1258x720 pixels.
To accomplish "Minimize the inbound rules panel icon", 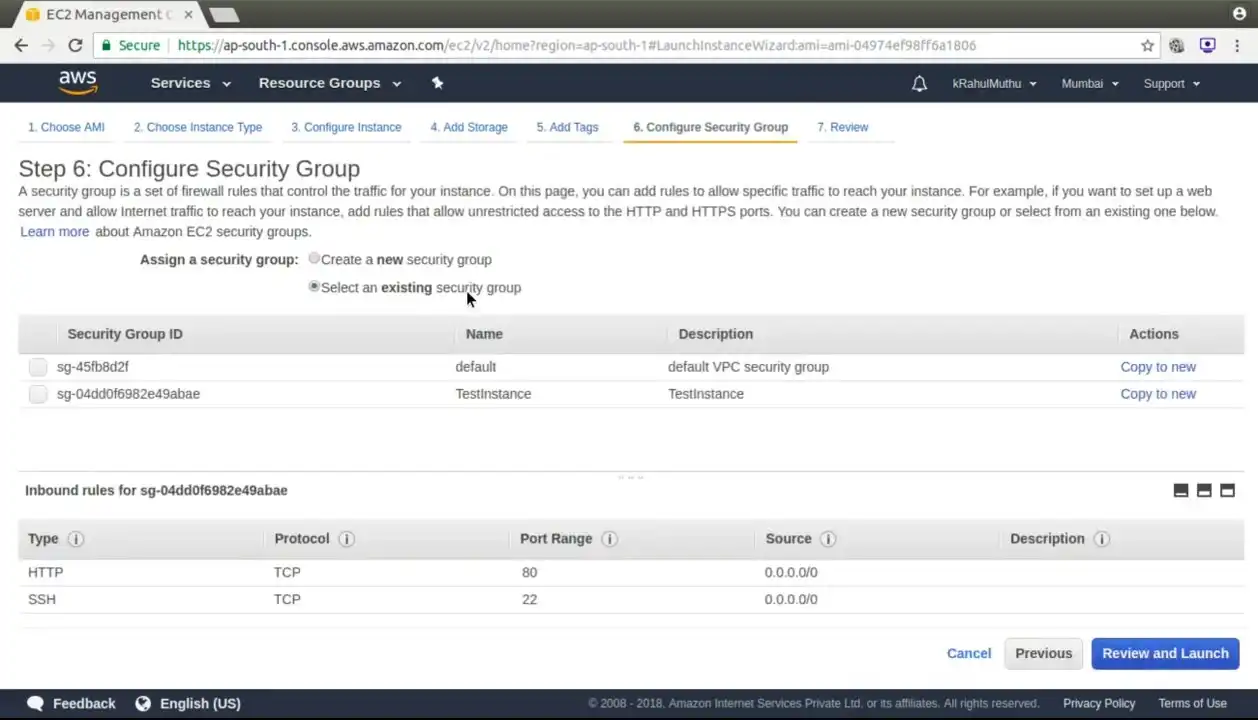I will point(1181,490).
